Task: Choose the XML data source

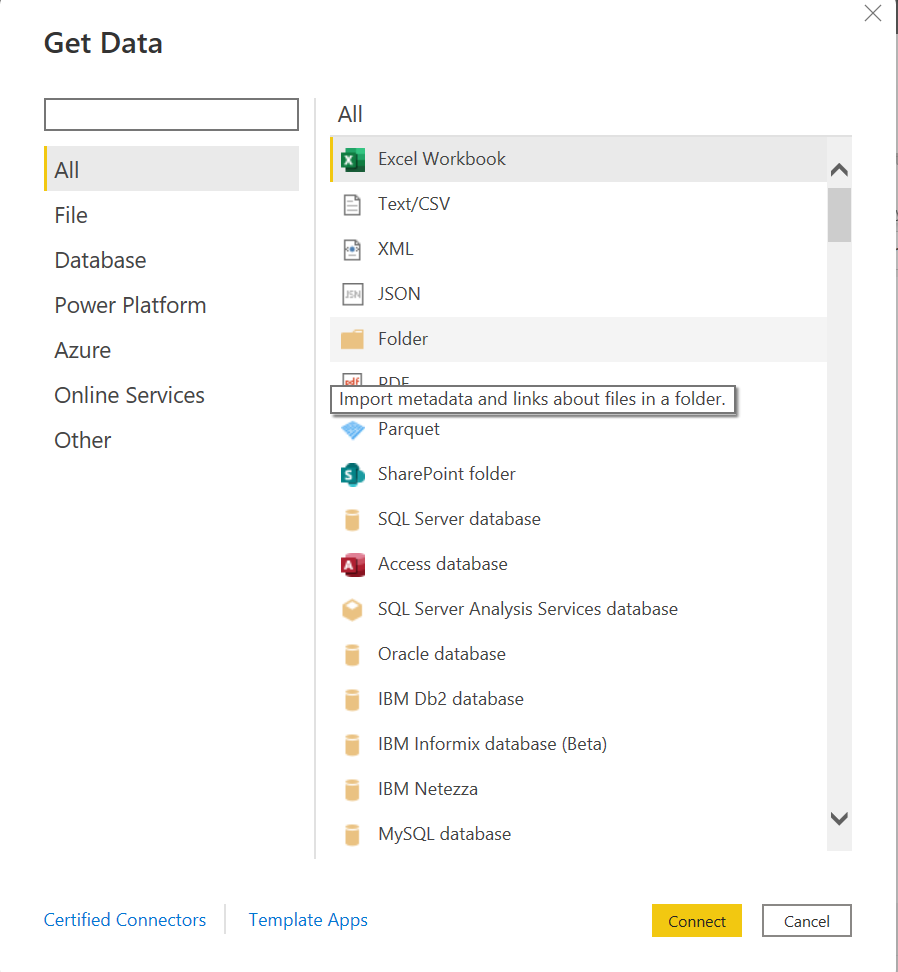Action: pos(397,249)
